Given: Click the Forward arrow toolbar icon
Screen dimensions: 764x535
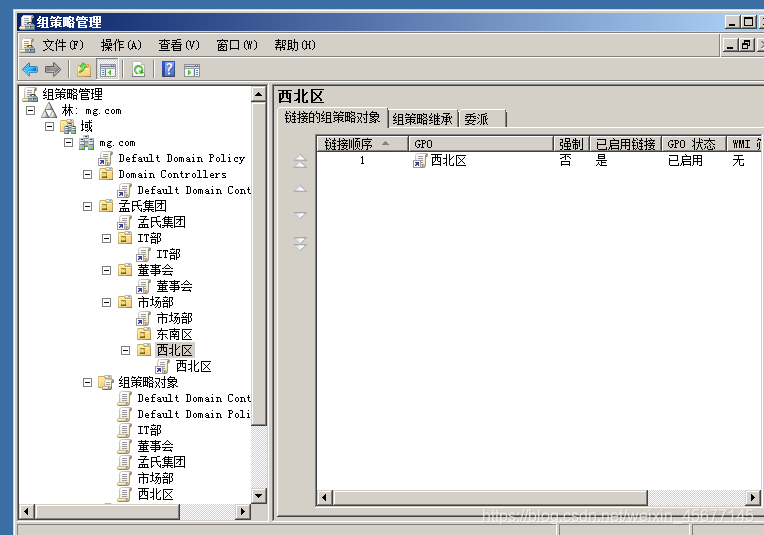Looking at the screenshot, I should coord(53,70).
